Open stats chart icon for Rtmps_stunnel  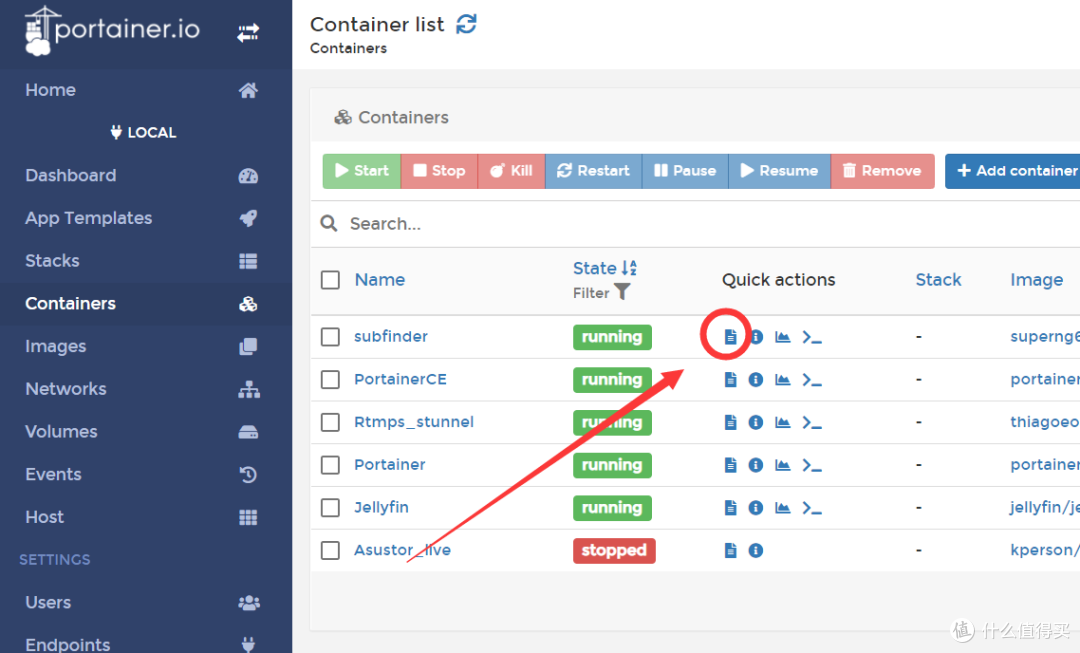pyautogui.click(x=782, y=422)
